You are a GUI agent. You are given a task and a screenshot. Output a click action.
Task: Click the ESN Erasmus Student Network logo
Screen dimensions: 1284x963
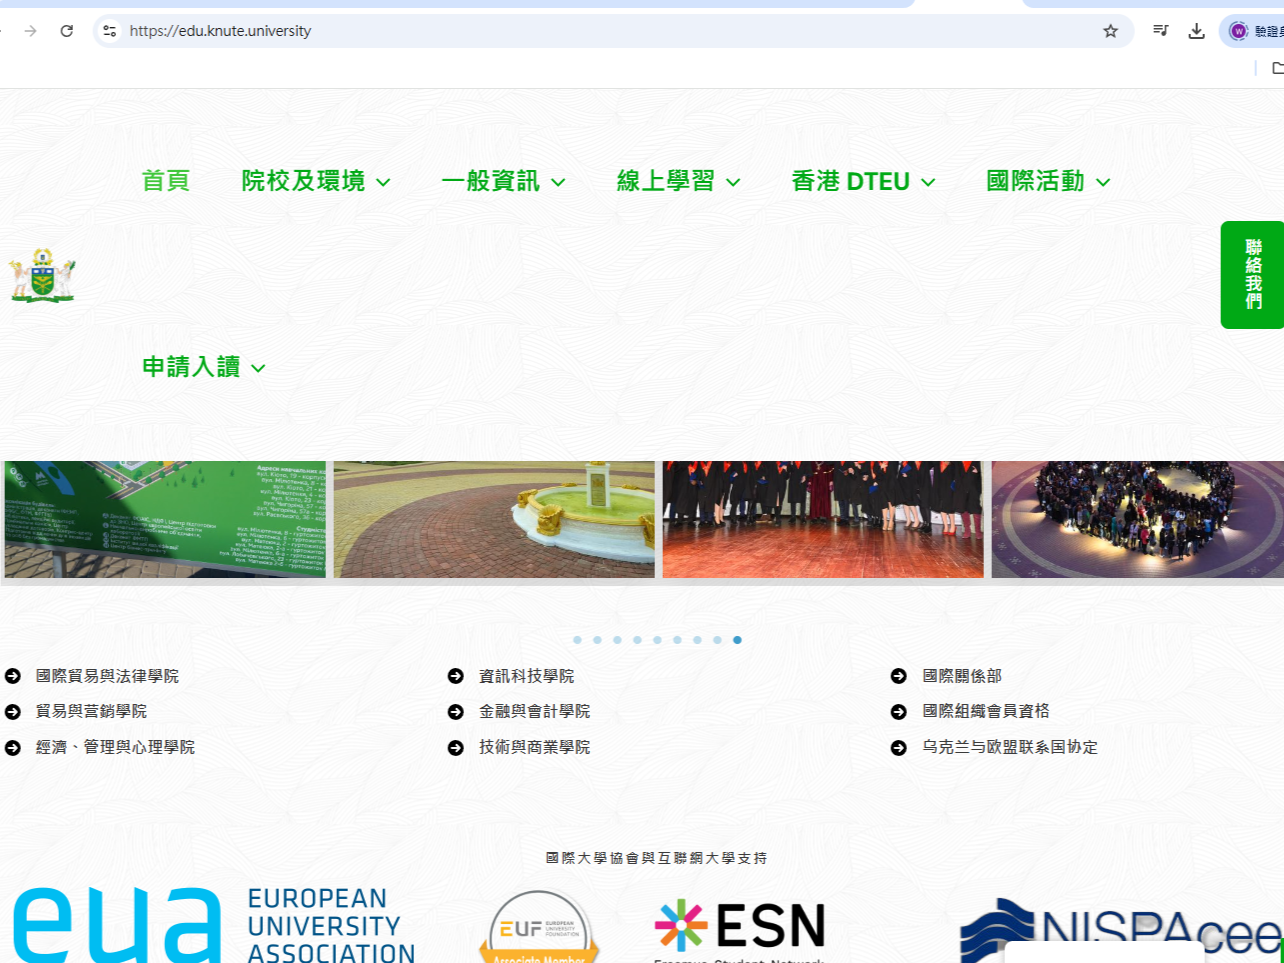740,927
